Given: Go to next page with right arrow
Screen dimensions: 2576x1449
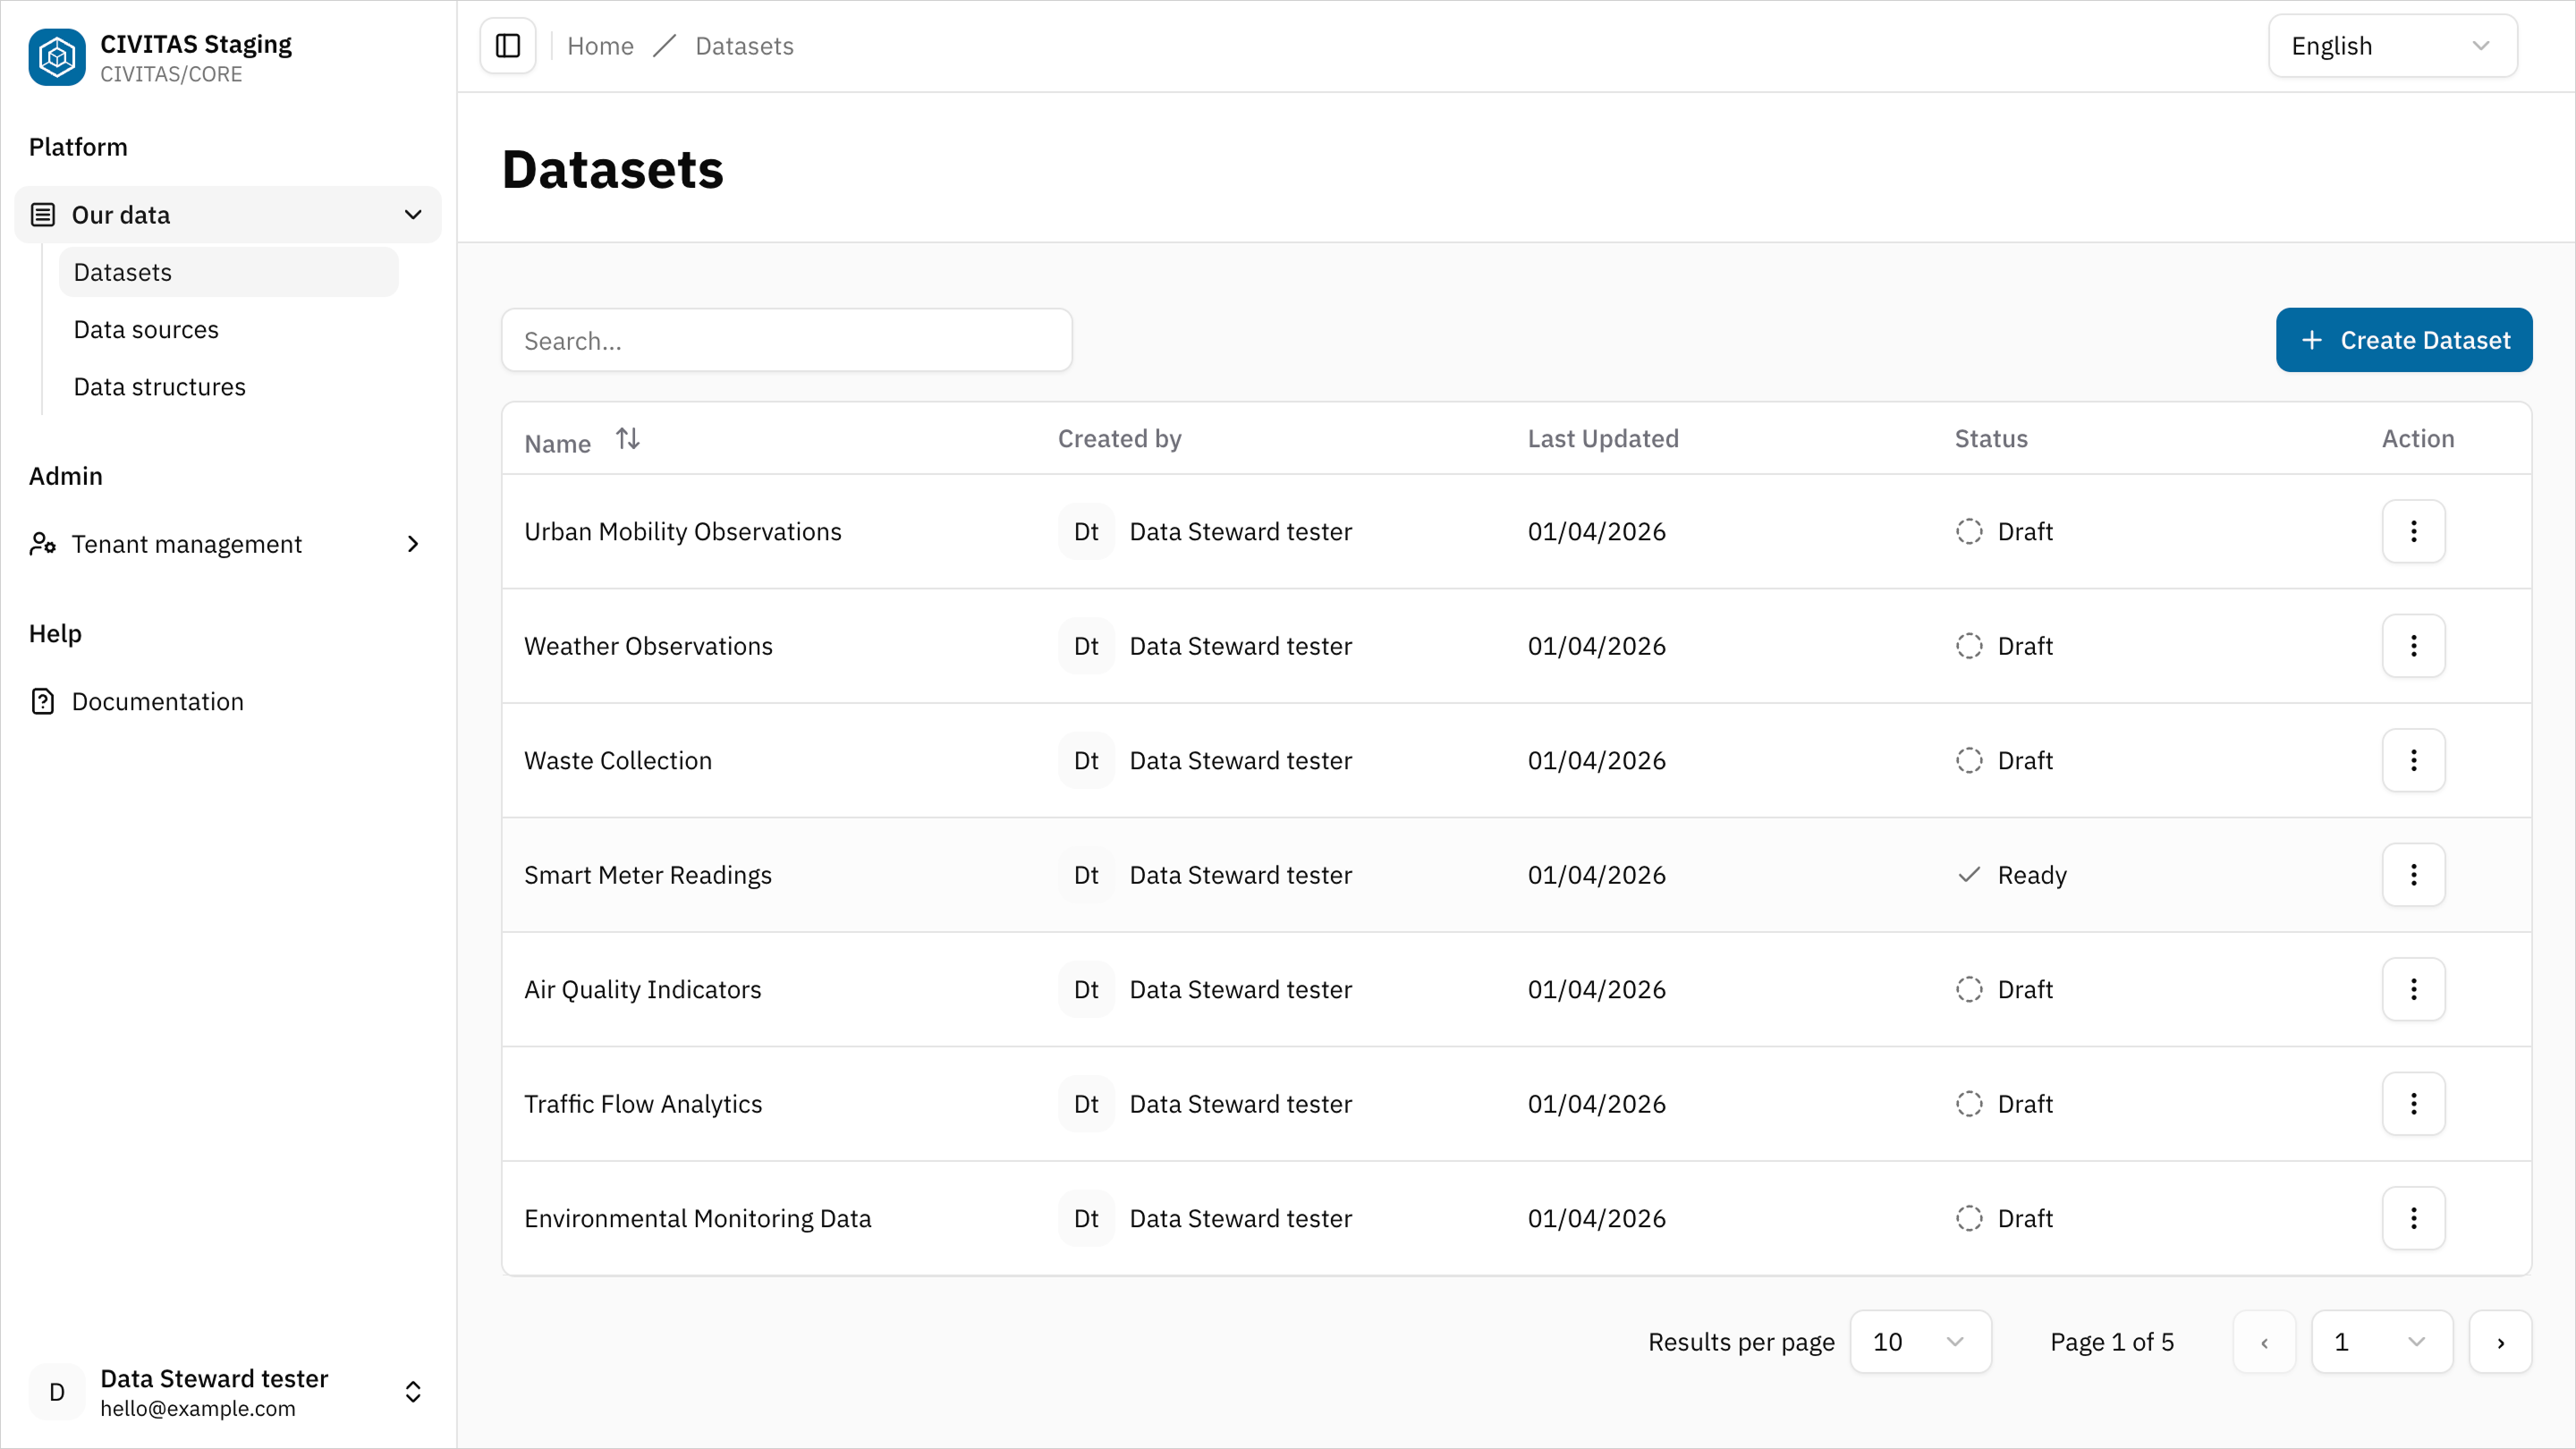Looking at the screenshot, I should 2501,1341.
